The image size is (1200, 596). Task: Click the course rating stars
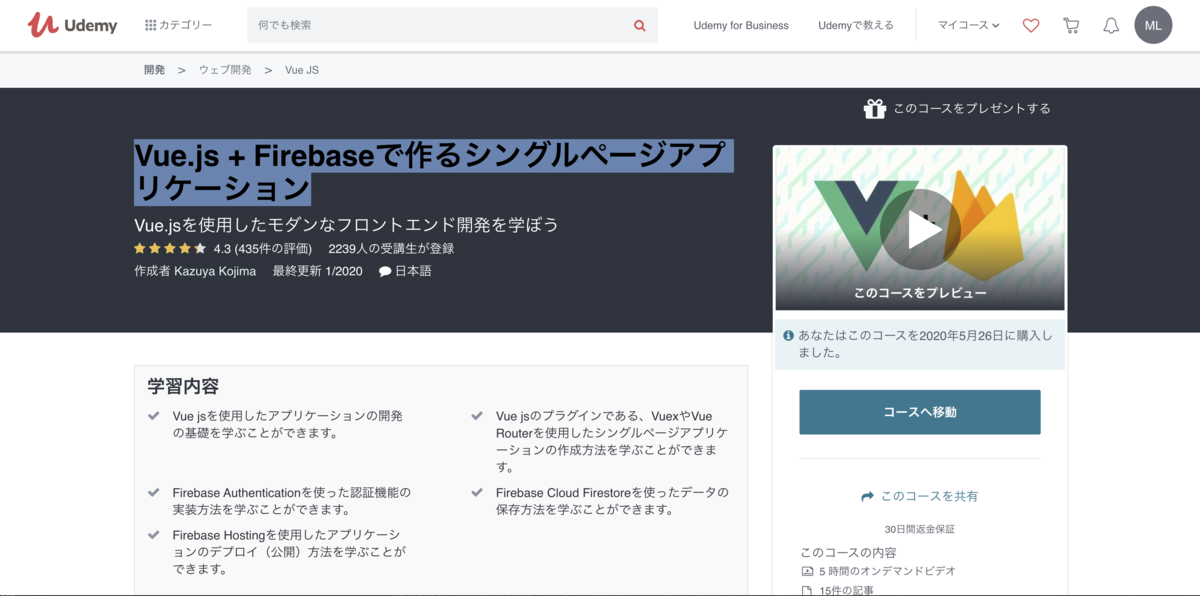(x=170, y=247)
